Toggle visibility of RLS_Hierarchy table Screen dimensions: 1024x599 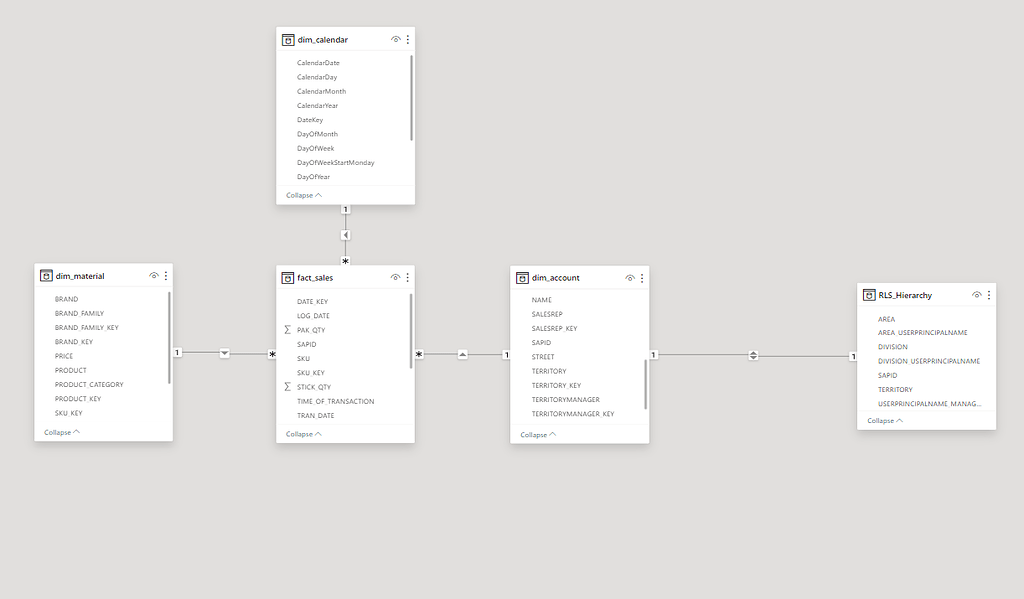tap(977, 295)
